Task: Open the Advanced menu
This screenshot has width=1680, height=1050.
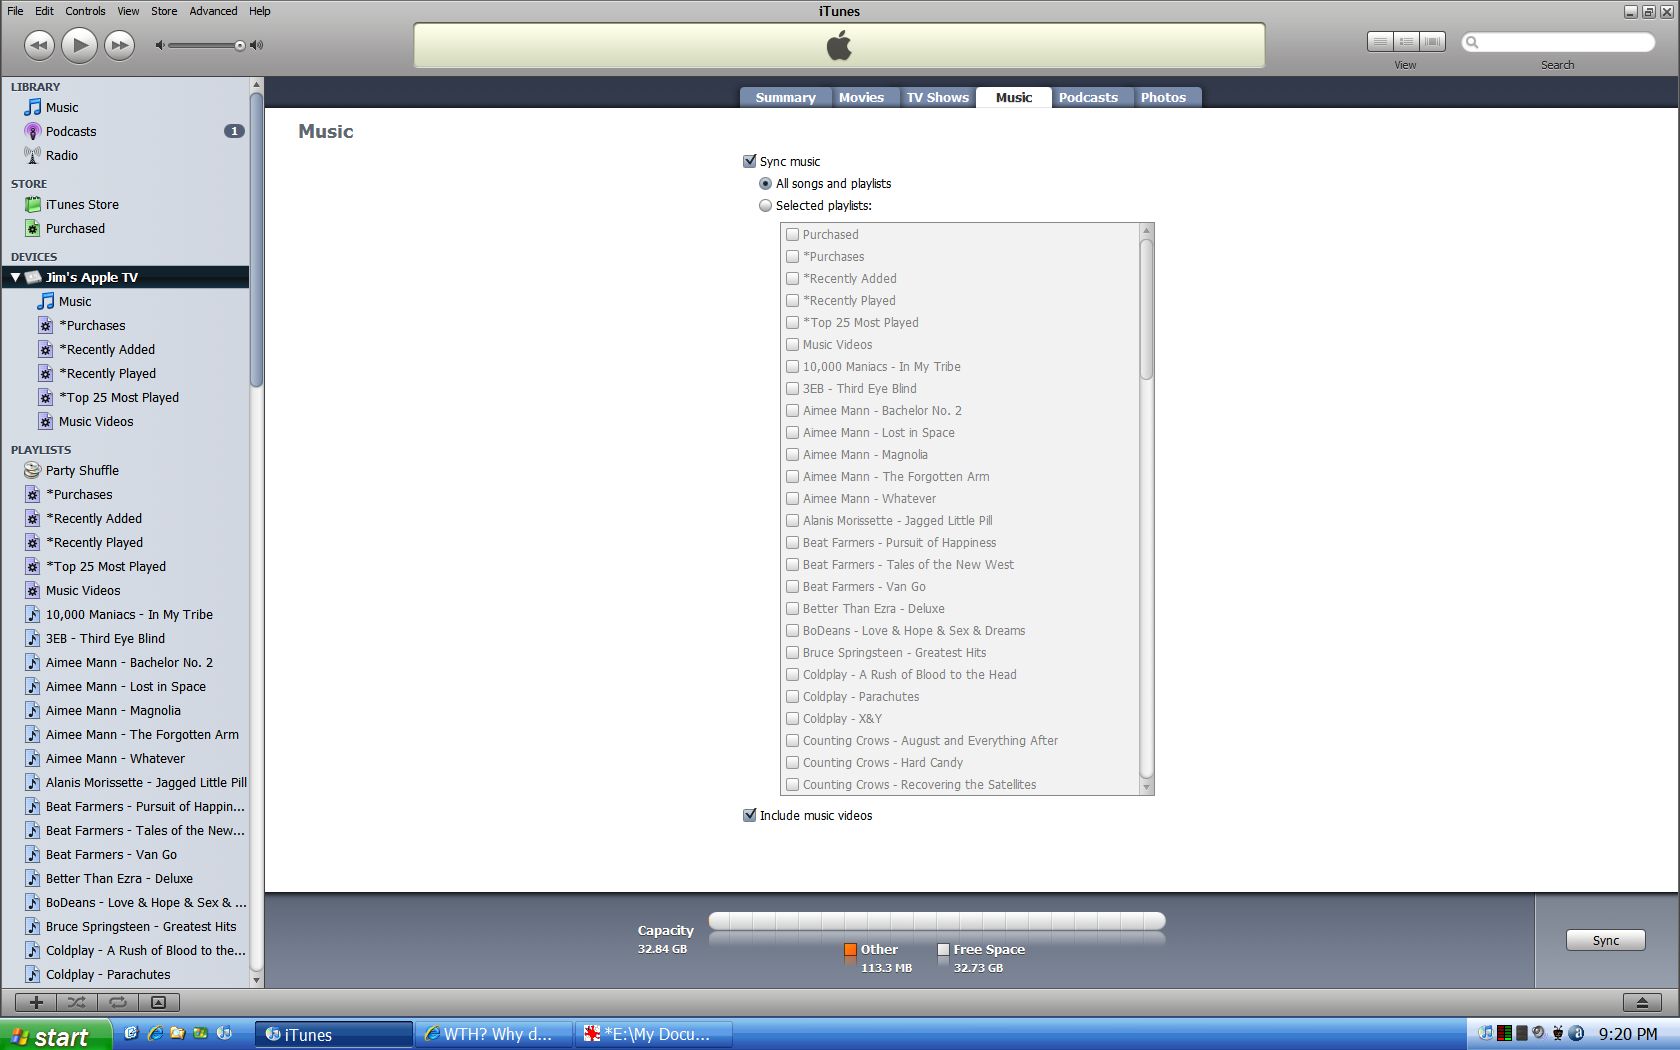Action: pyautogui.click(x=213, y=11)
